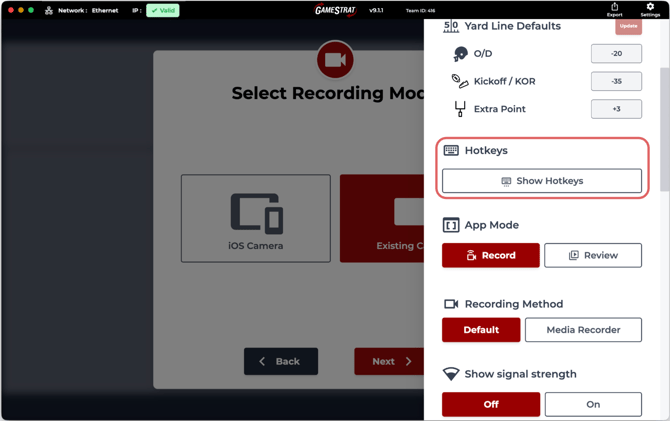This screenshot has width=670, height=421.
Task: Click the Network: Ethernet label
Action: pyautogui.click(x=88, y=10)
